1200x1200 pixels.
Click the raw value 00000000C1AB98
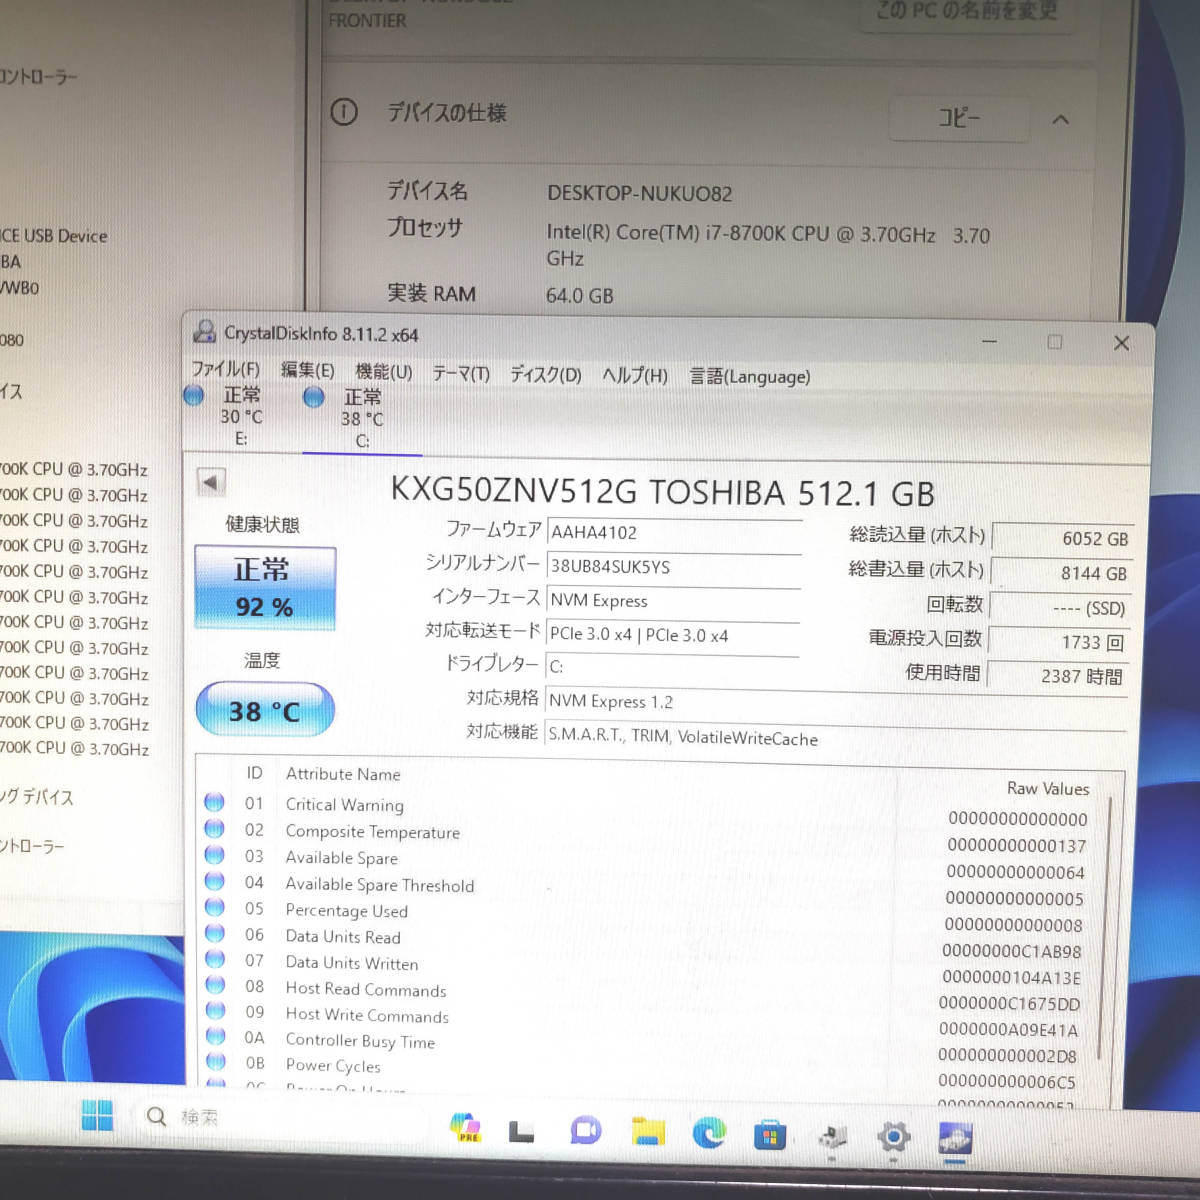[x=1012, y=952]
